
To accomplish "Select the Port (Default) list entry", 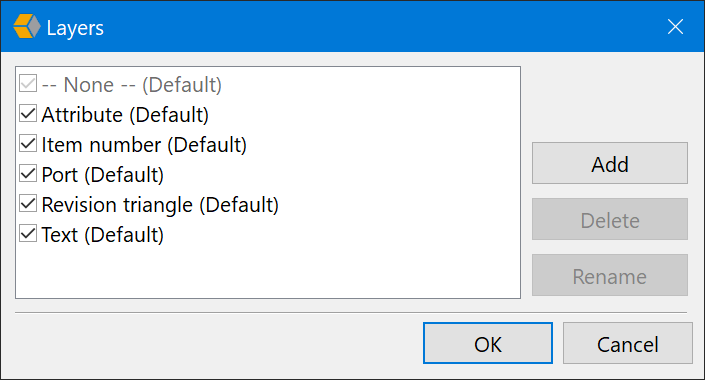I will click(x=103, y=175).
